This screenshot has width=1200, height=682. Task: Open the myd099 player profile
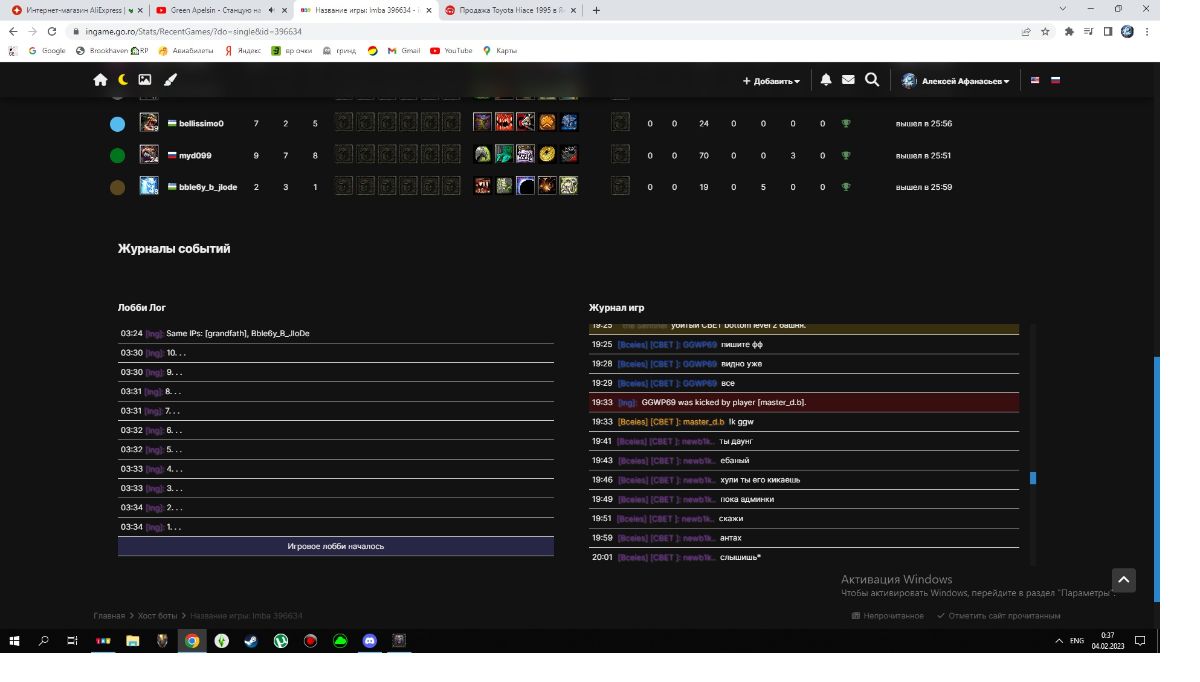tap(195, 156)
